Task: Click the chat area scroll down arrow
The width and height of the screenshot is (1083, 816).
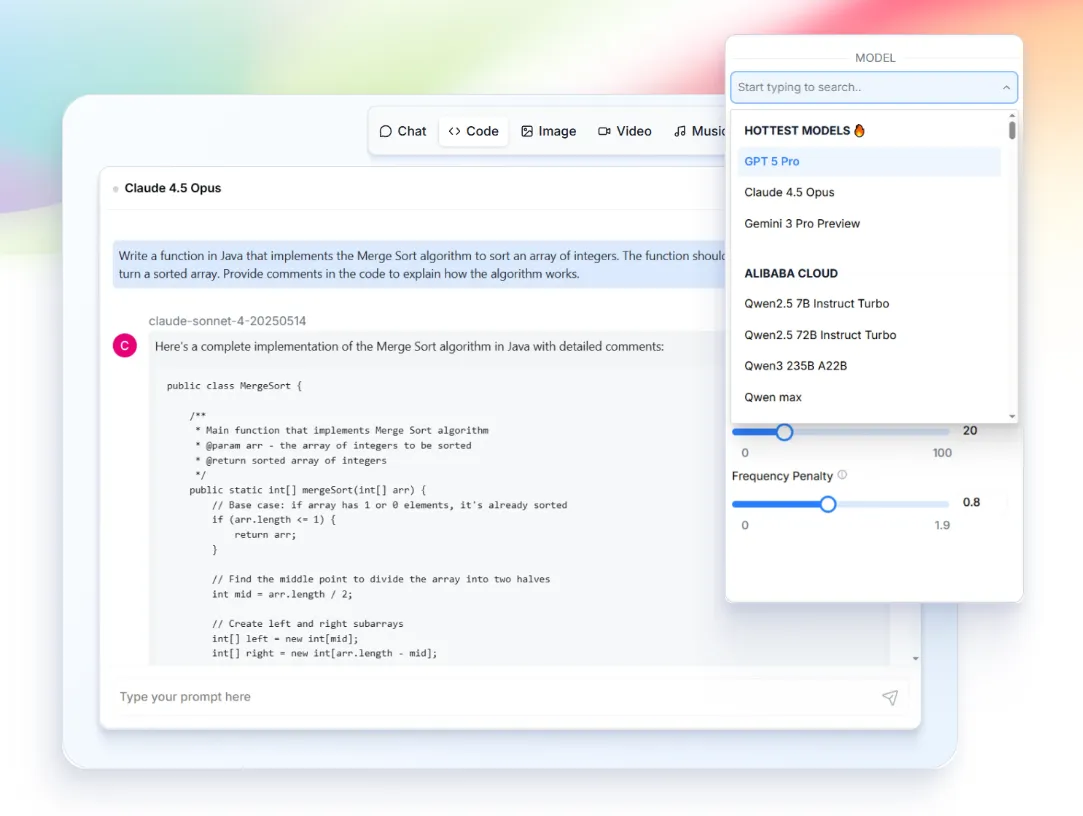Action: coord(916,658)
